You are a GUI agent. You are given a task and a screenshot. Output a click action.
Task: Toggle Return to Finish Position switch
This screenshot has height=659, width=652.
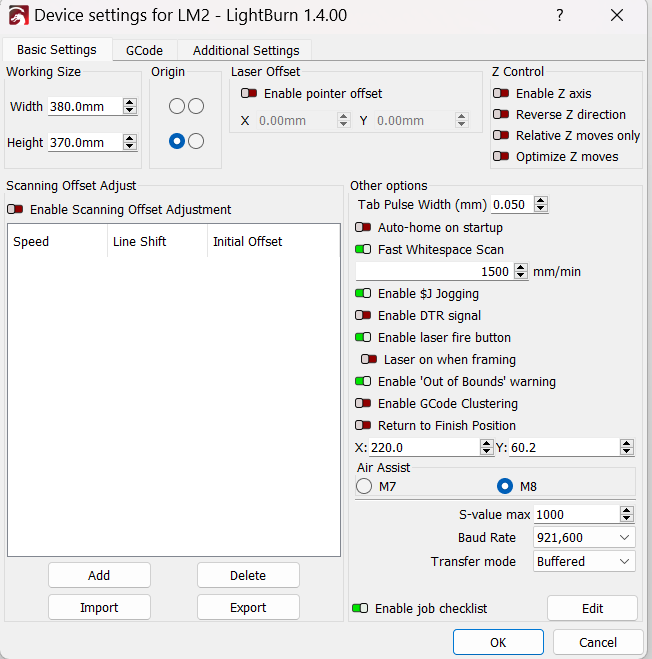click(363, 425)
